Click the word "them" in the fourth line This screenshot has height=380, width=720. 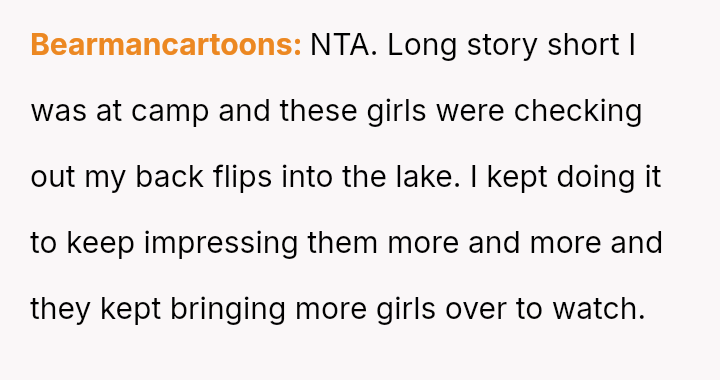(x=343, y=243)
